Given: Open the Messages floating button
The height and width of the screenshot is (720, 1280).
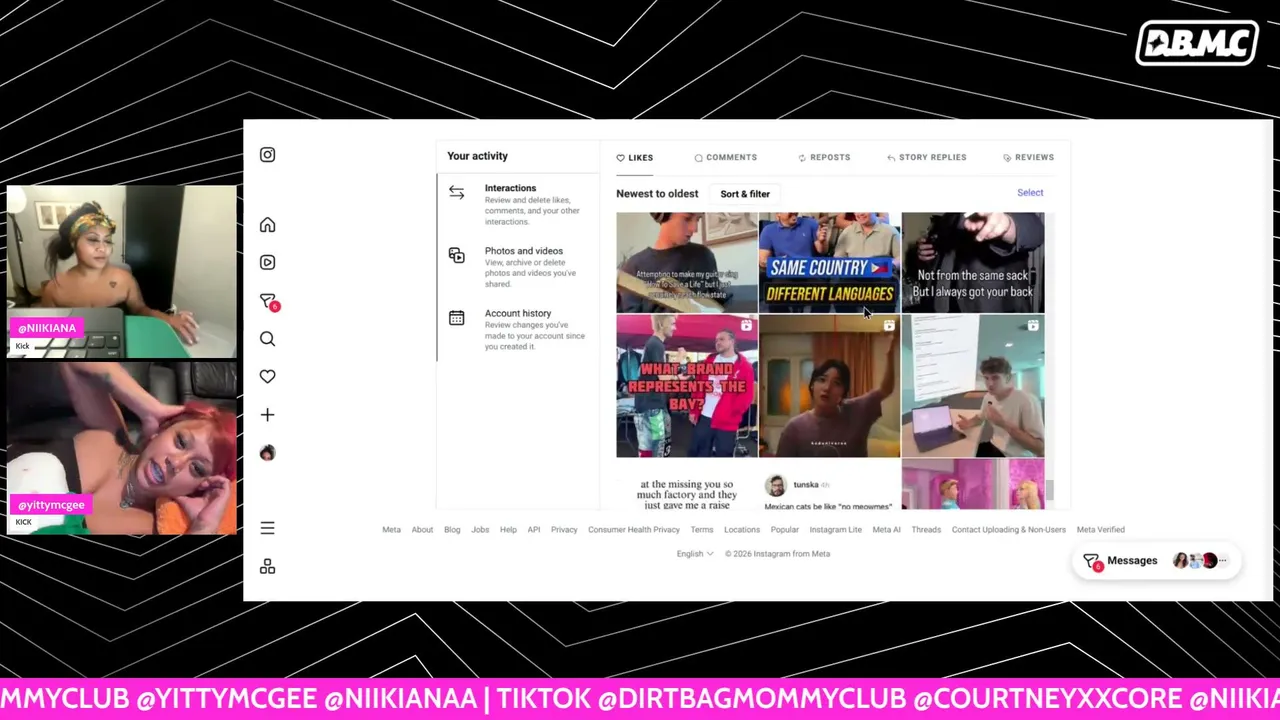Looking at the screenshot, I should [x=1156, y=561].
